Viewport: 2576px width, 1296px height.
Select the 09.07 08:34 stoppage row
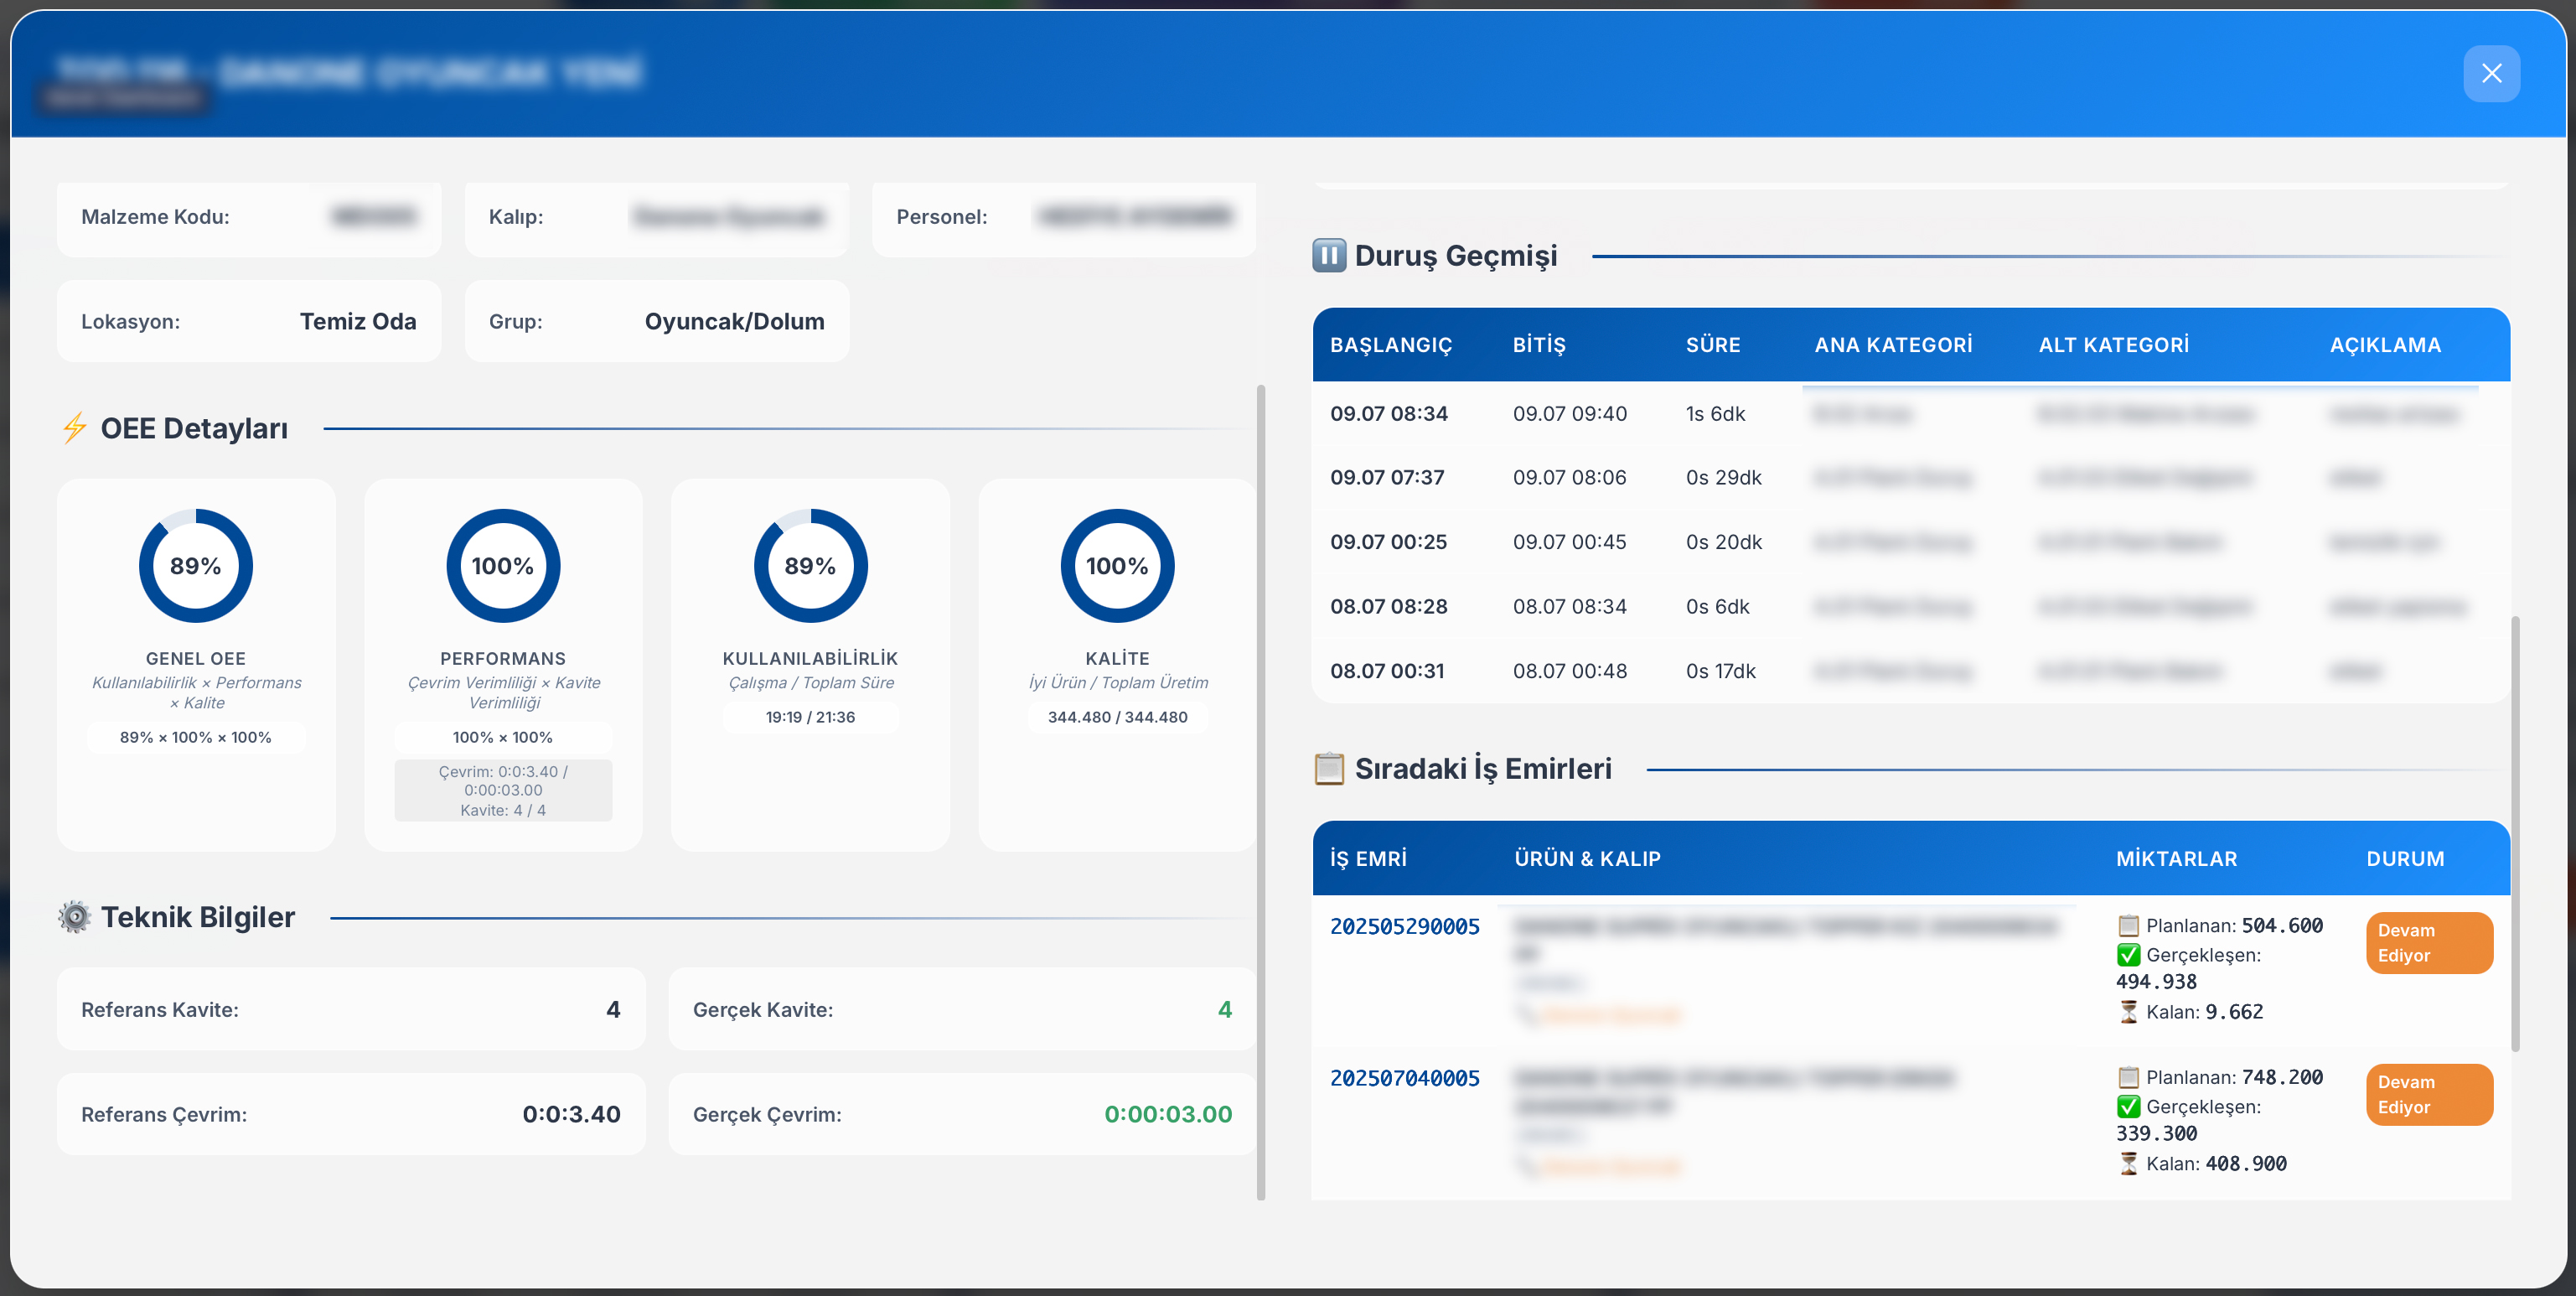point(1388,413)
